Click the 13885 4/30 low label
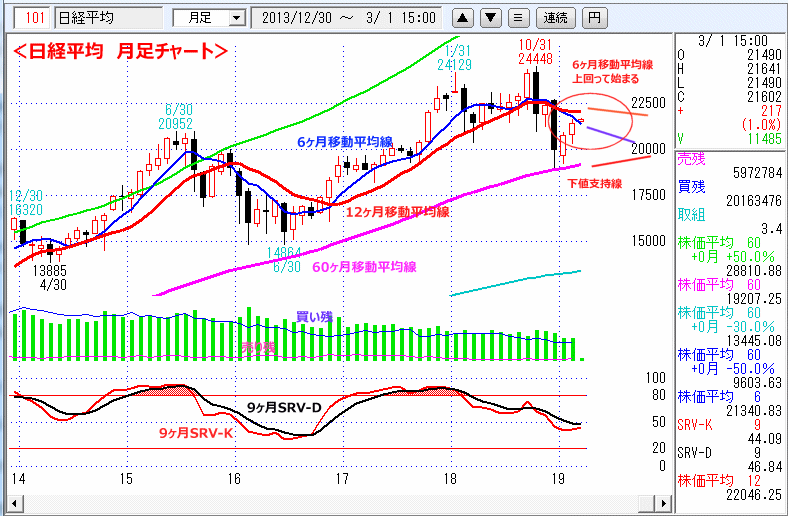Viewport: 788px width, 516px height. pyautogui.click(x=49, y=277)
